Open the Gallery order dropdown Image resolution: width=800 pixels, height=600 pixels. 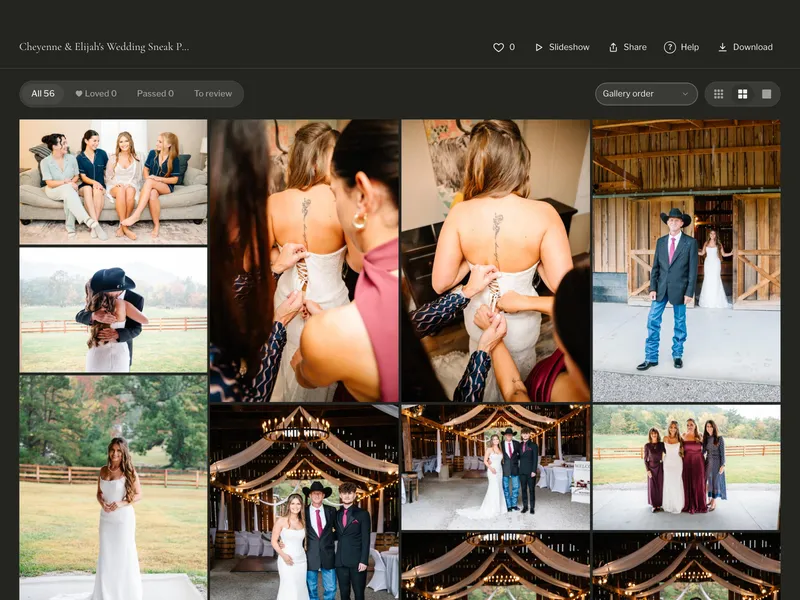pos(646,94)
